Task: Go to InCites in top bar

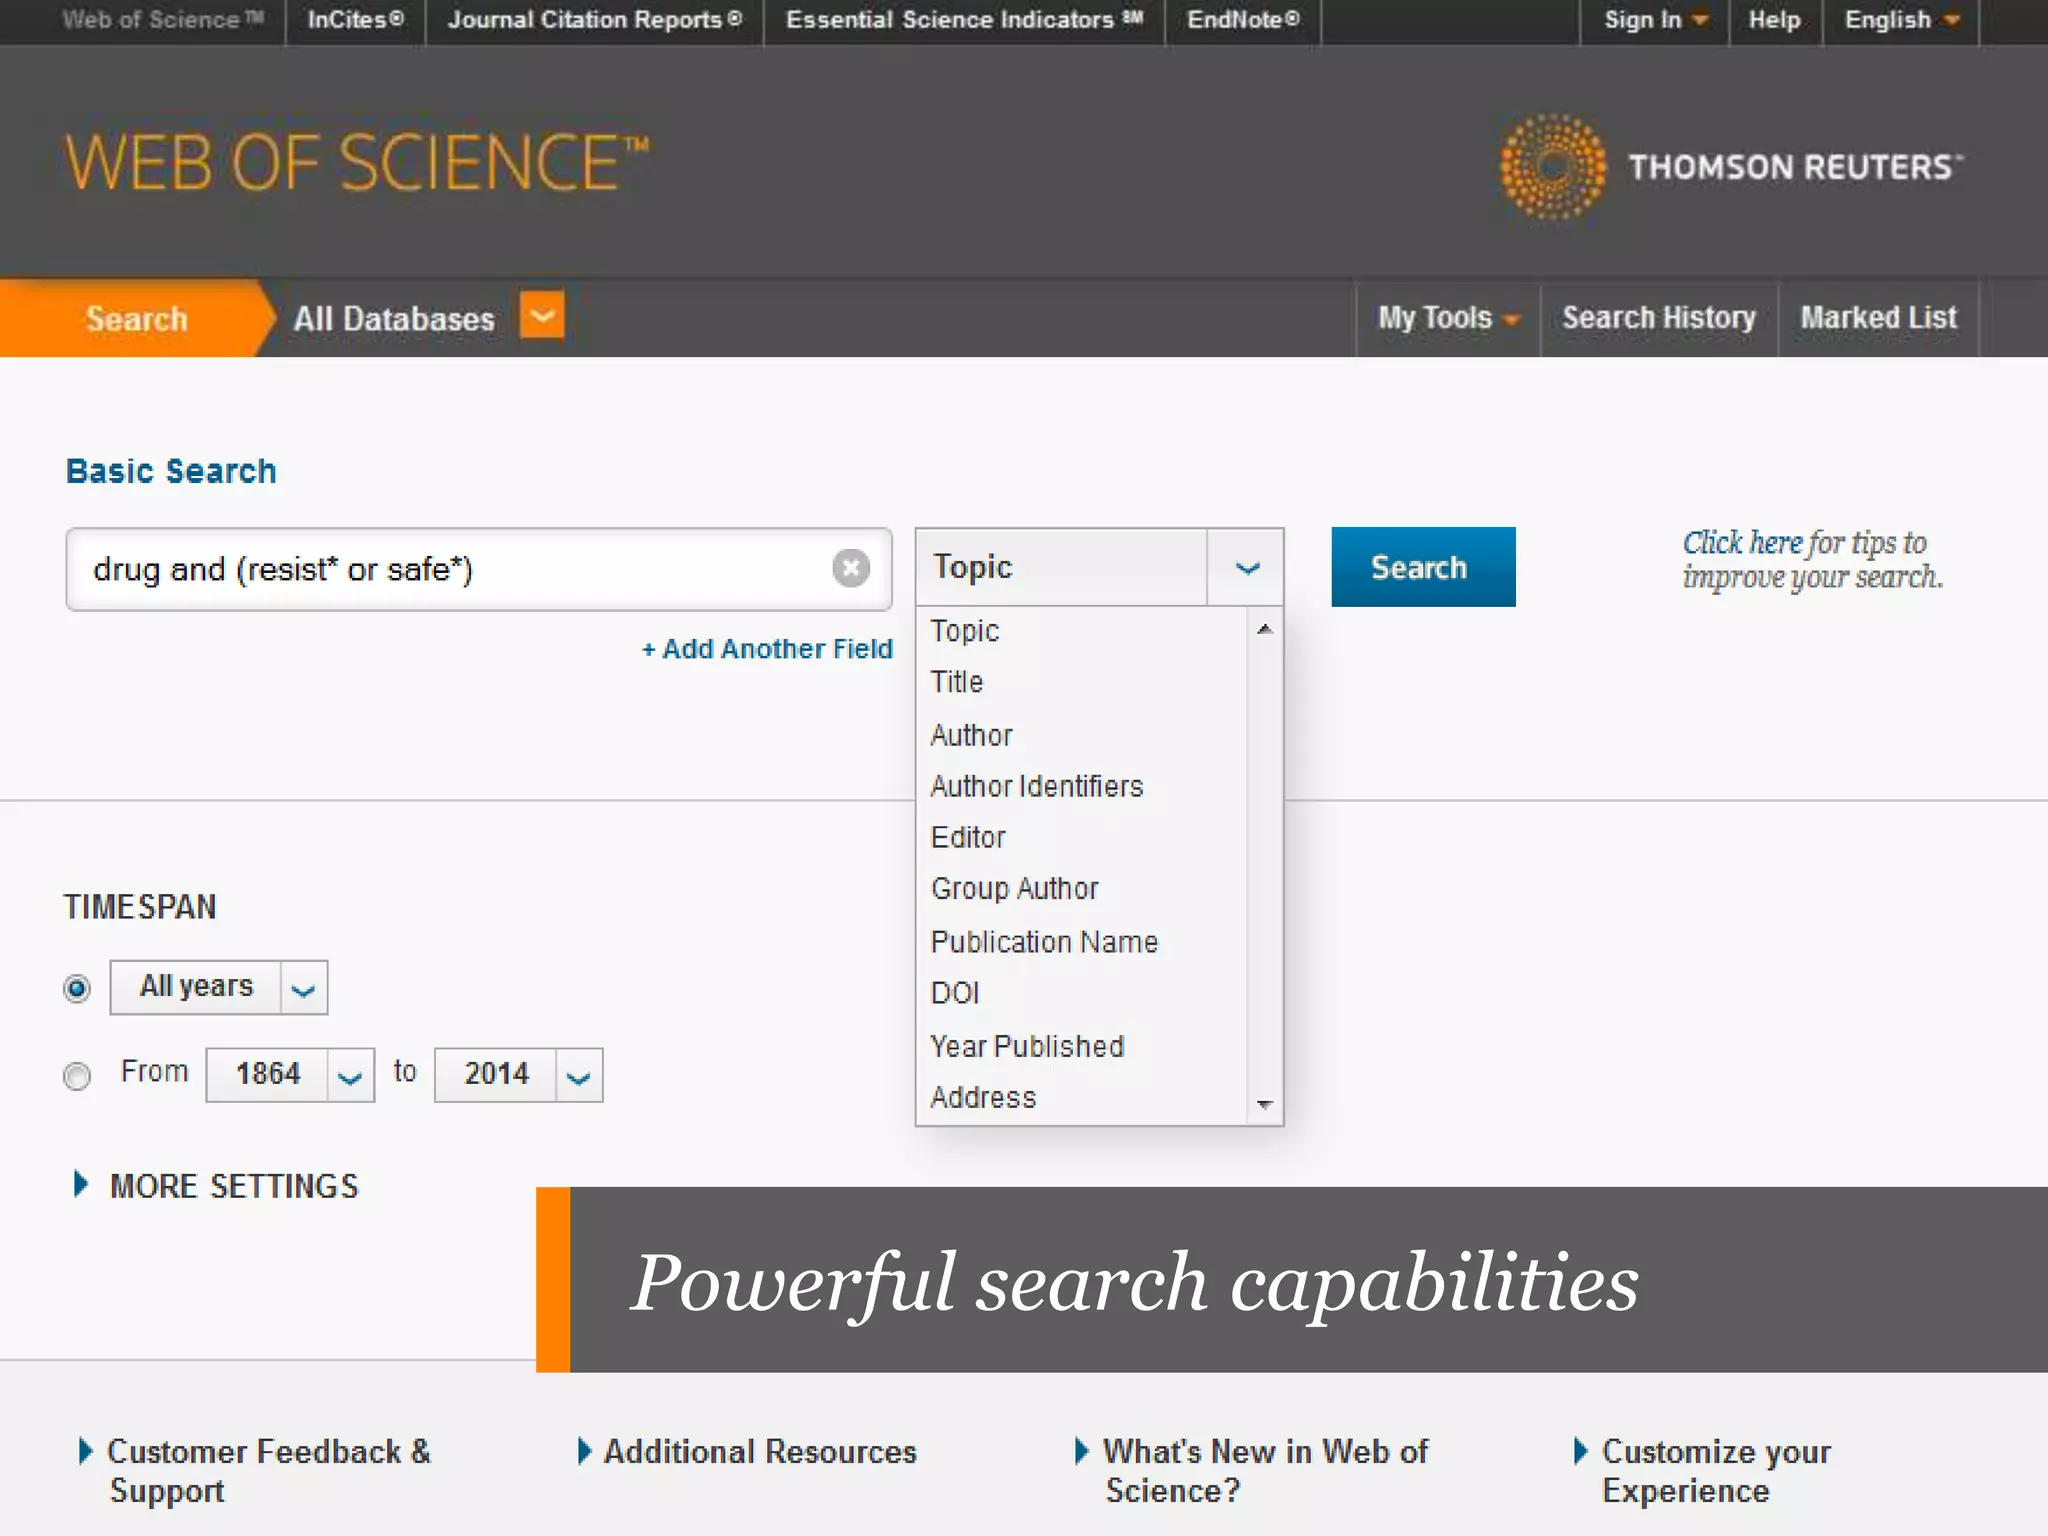Action: (x=355, y=20)
